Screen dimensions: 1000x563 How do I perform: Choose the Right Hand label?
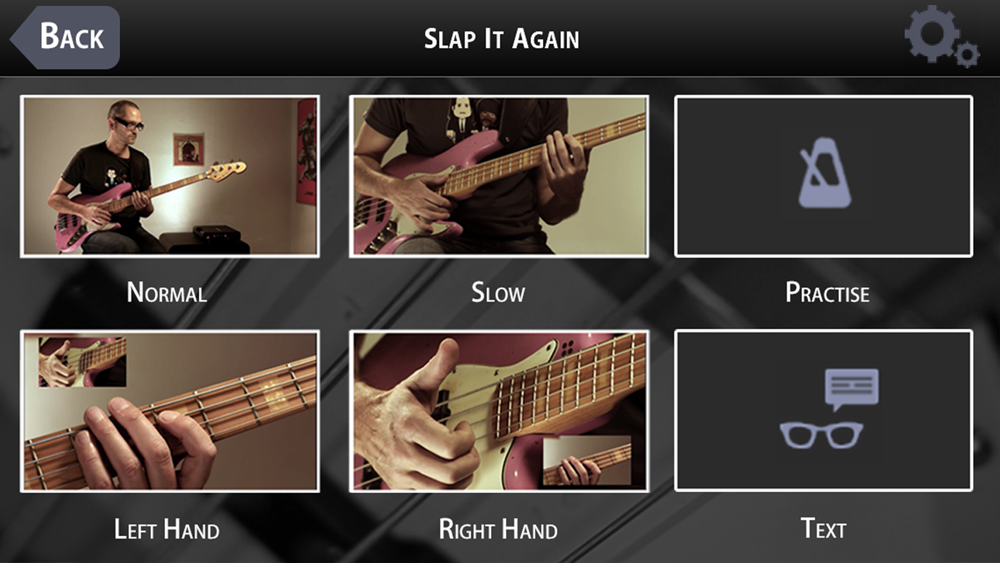pos(498,529)
